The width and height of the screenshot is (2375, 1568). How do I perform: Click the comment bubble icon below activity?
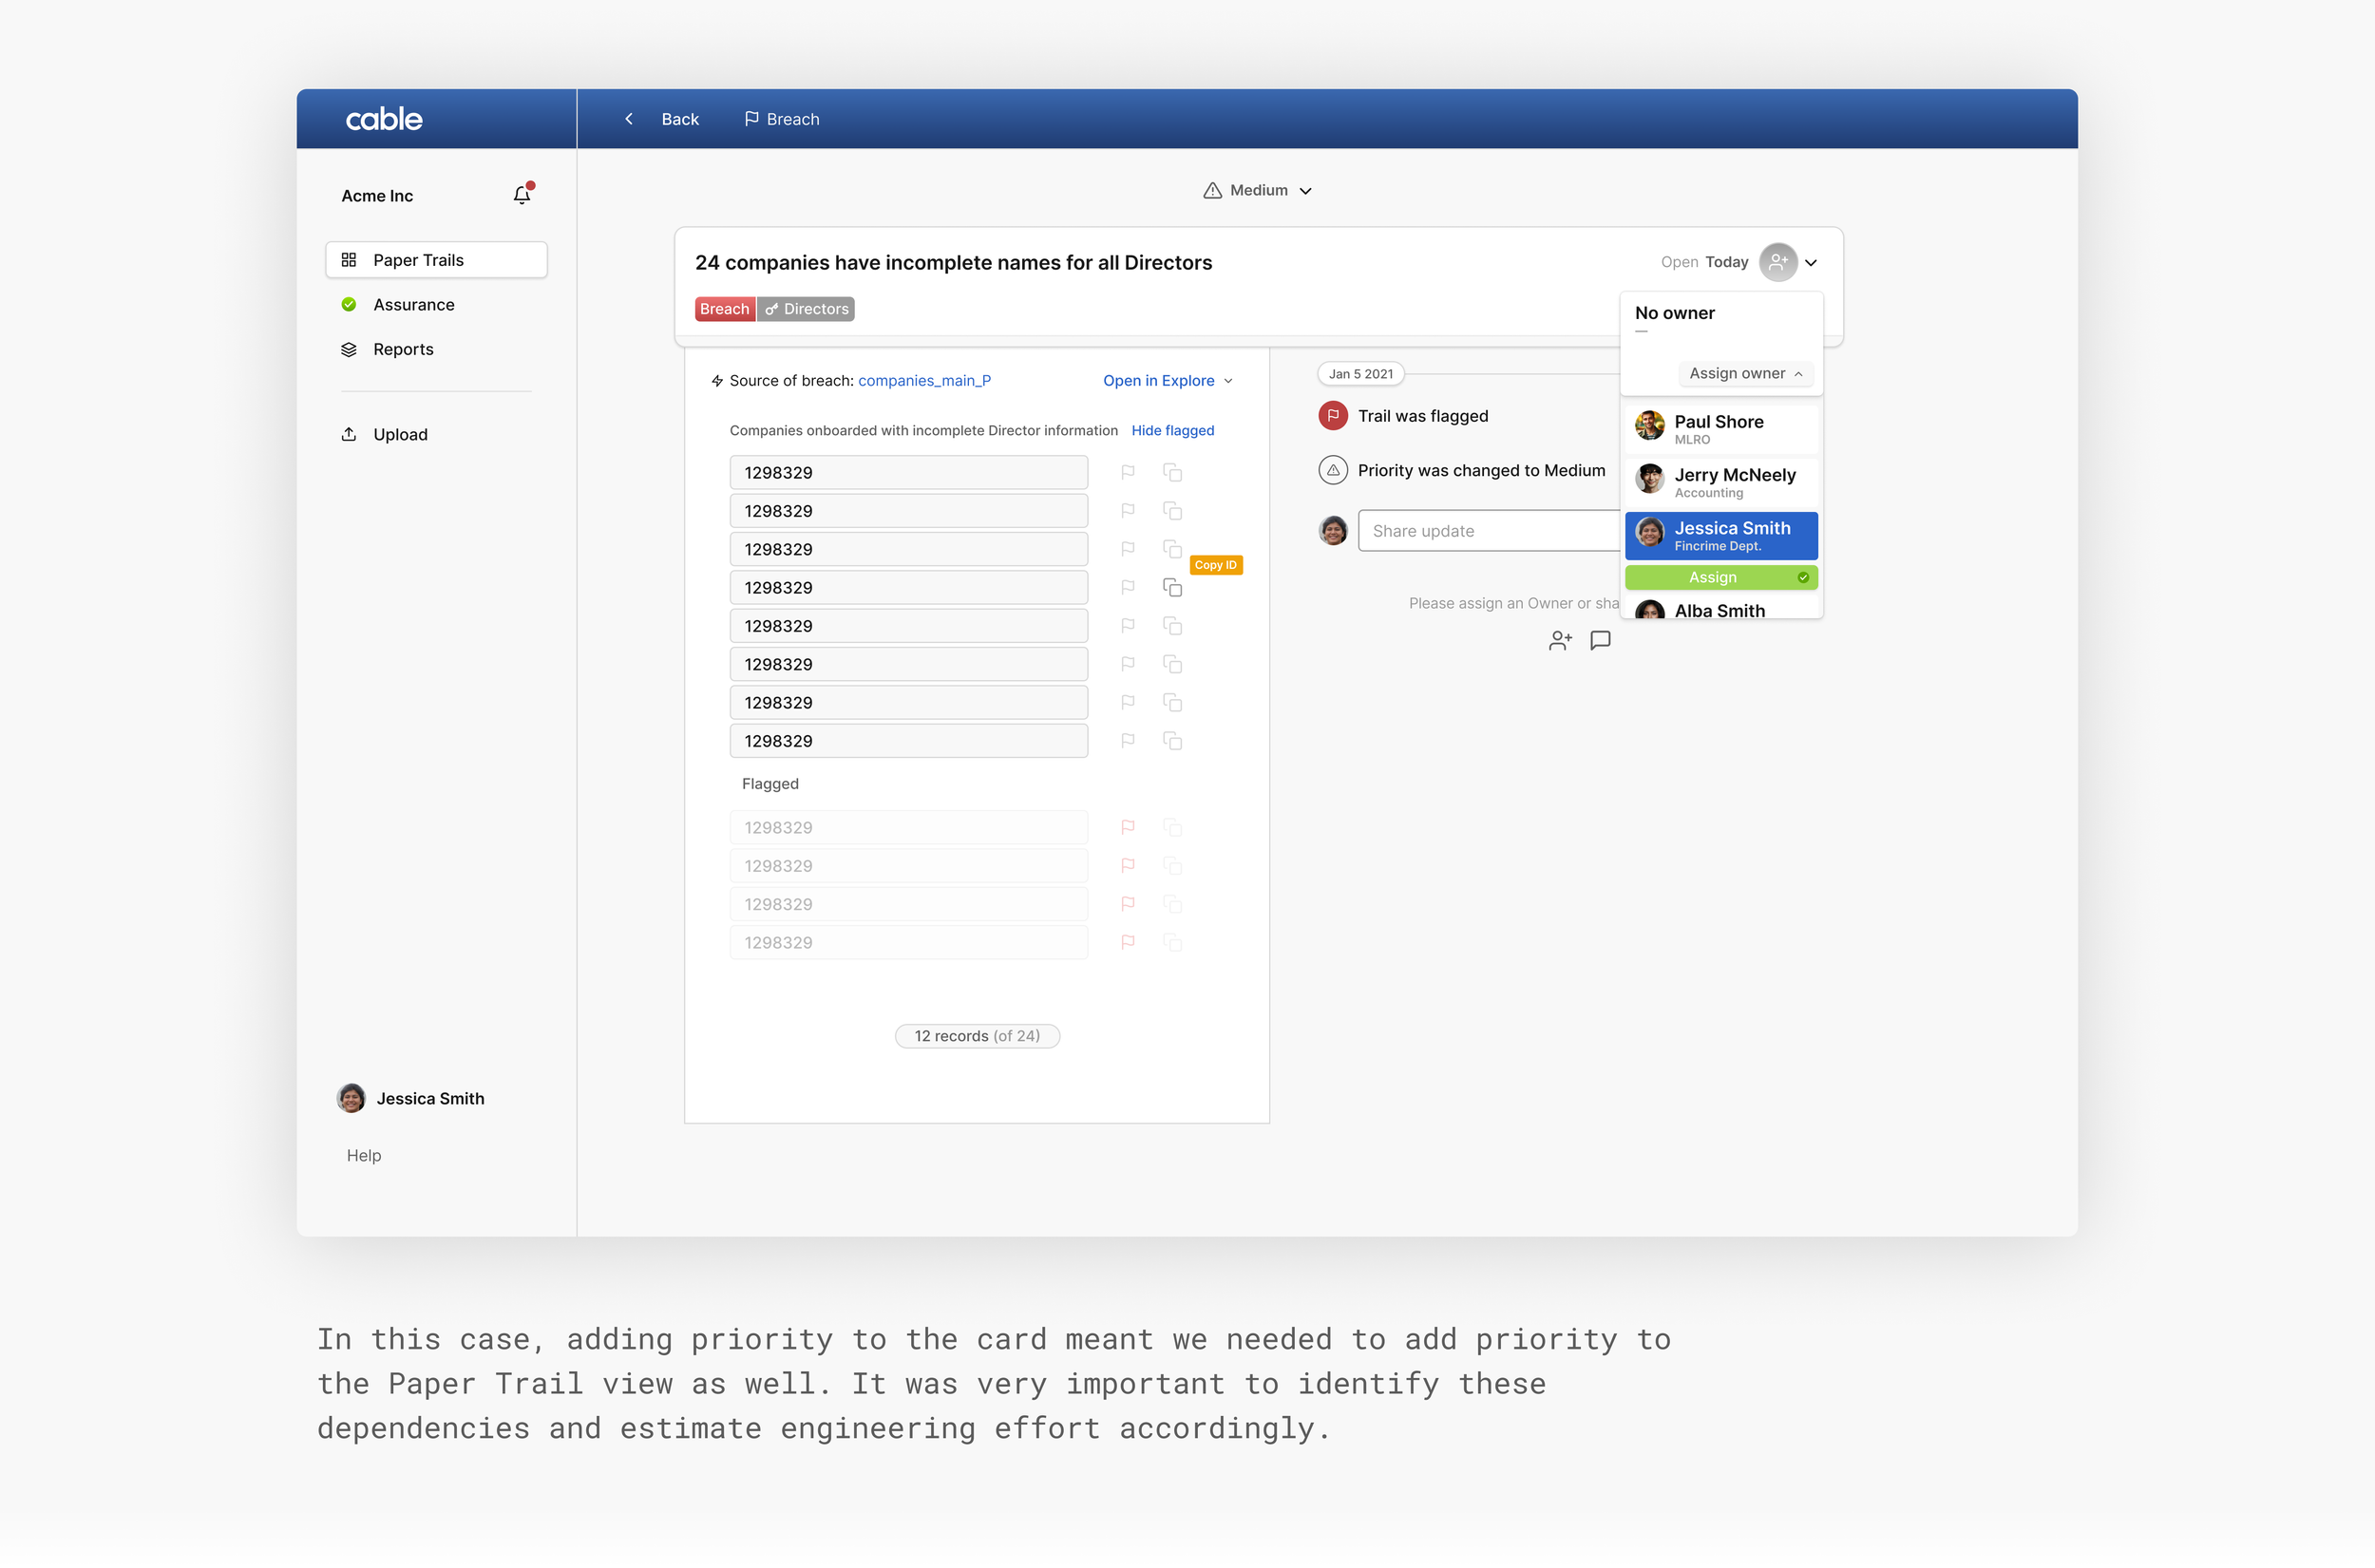pyautogui.click(x=1600, y=640)
